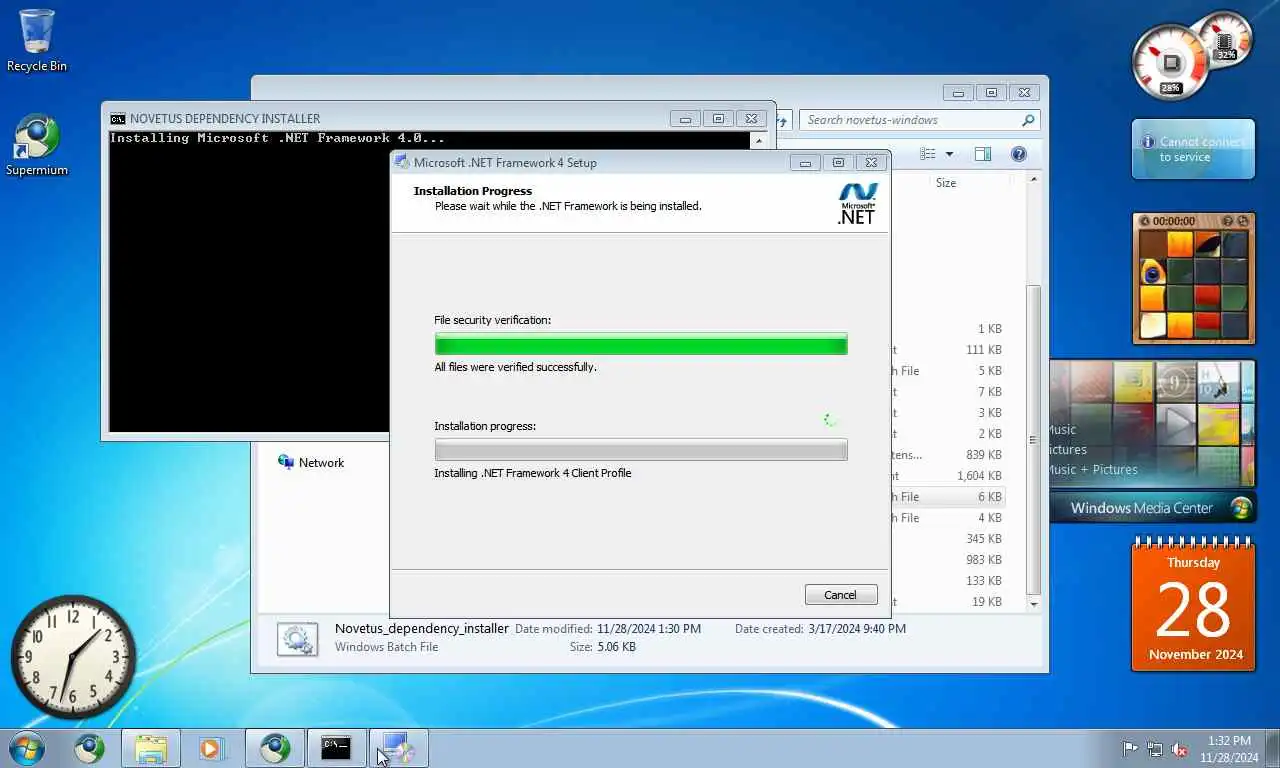Maximize the Explorer window
The height and width of the screenshot is (768, 1280).
click(991, 93)
